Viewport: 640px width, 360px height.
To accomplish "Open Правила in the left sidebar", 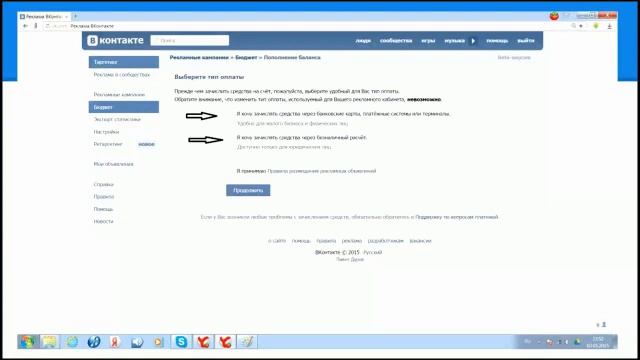I will tap(104, 197).
